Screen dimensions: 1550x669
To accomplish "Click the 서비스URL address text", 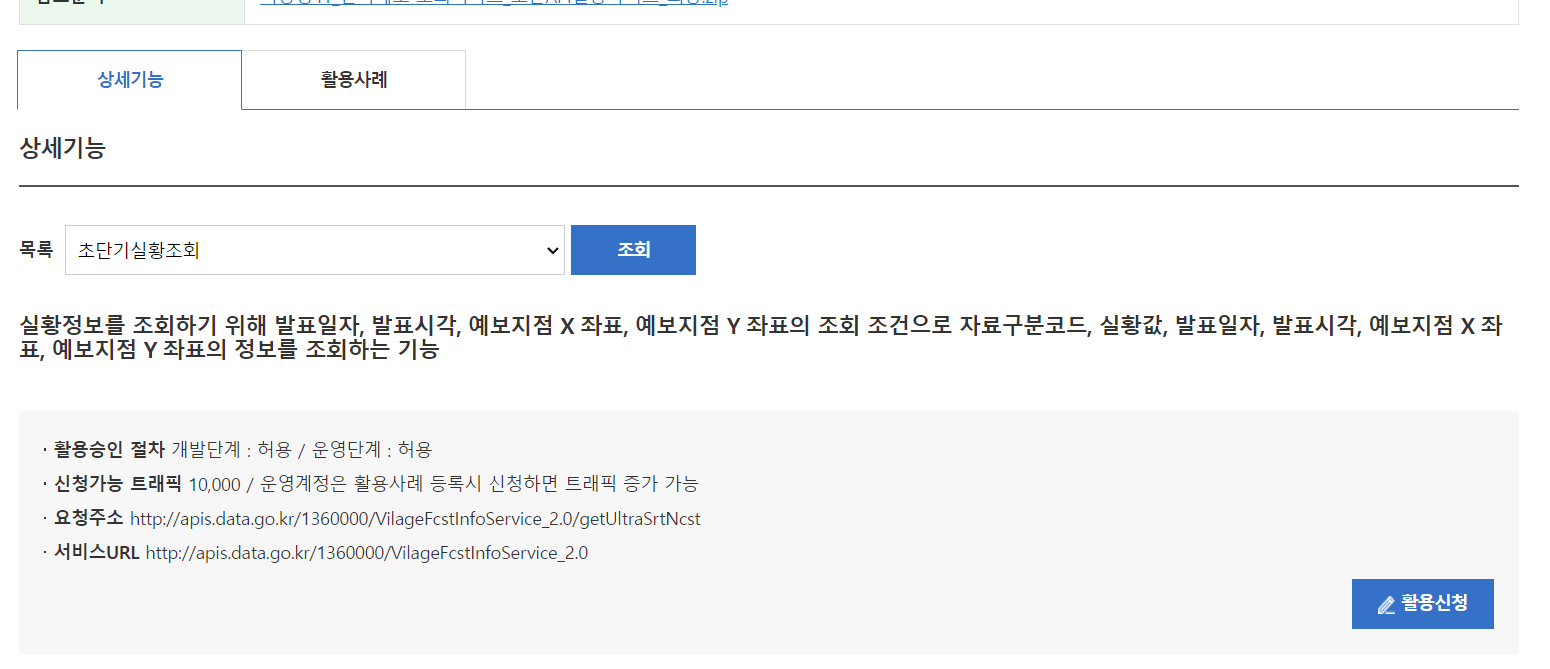I will (x=366, y=552).
